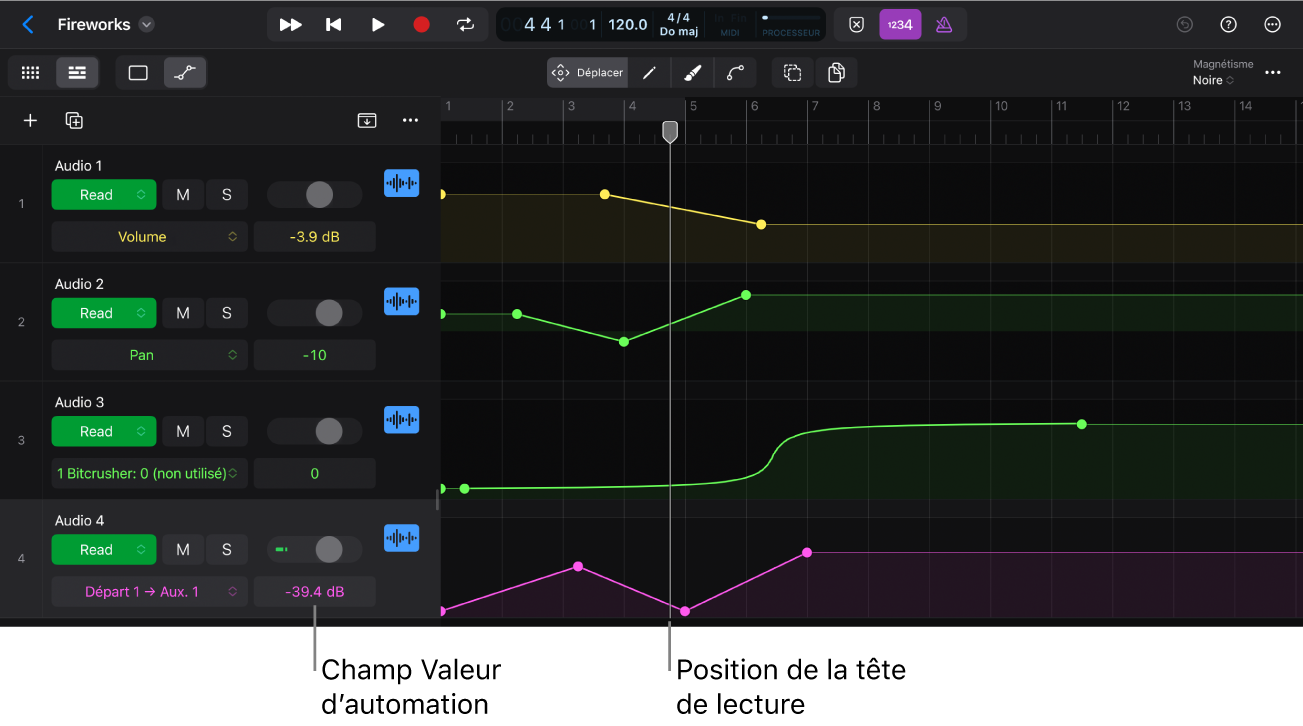The image size is (1303, 726).
Task: Go to beginning of project
Action: 334,25
